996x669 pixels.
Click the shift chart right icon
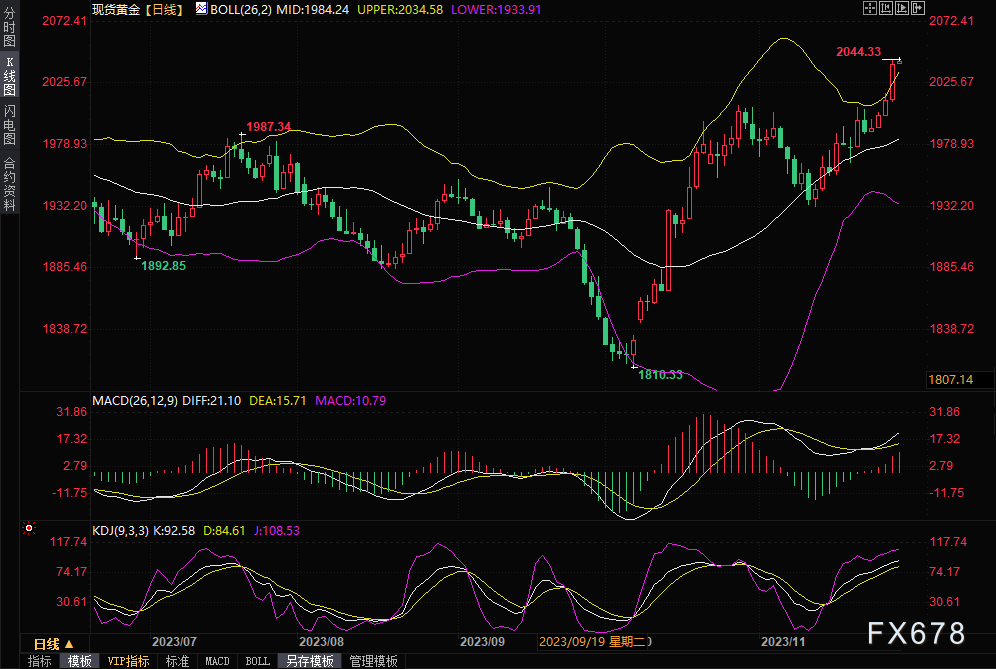click(902, 8)
